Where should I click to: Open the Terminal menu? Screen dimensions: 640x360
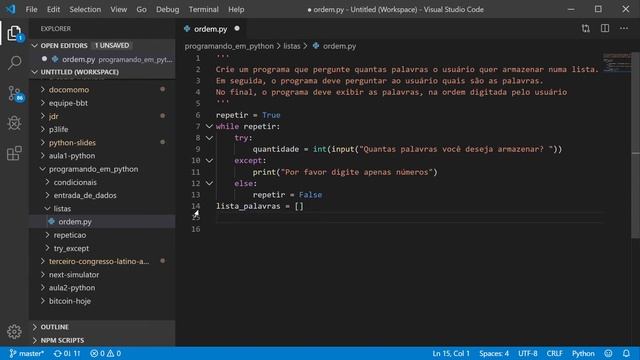click(x=203, y=9)
